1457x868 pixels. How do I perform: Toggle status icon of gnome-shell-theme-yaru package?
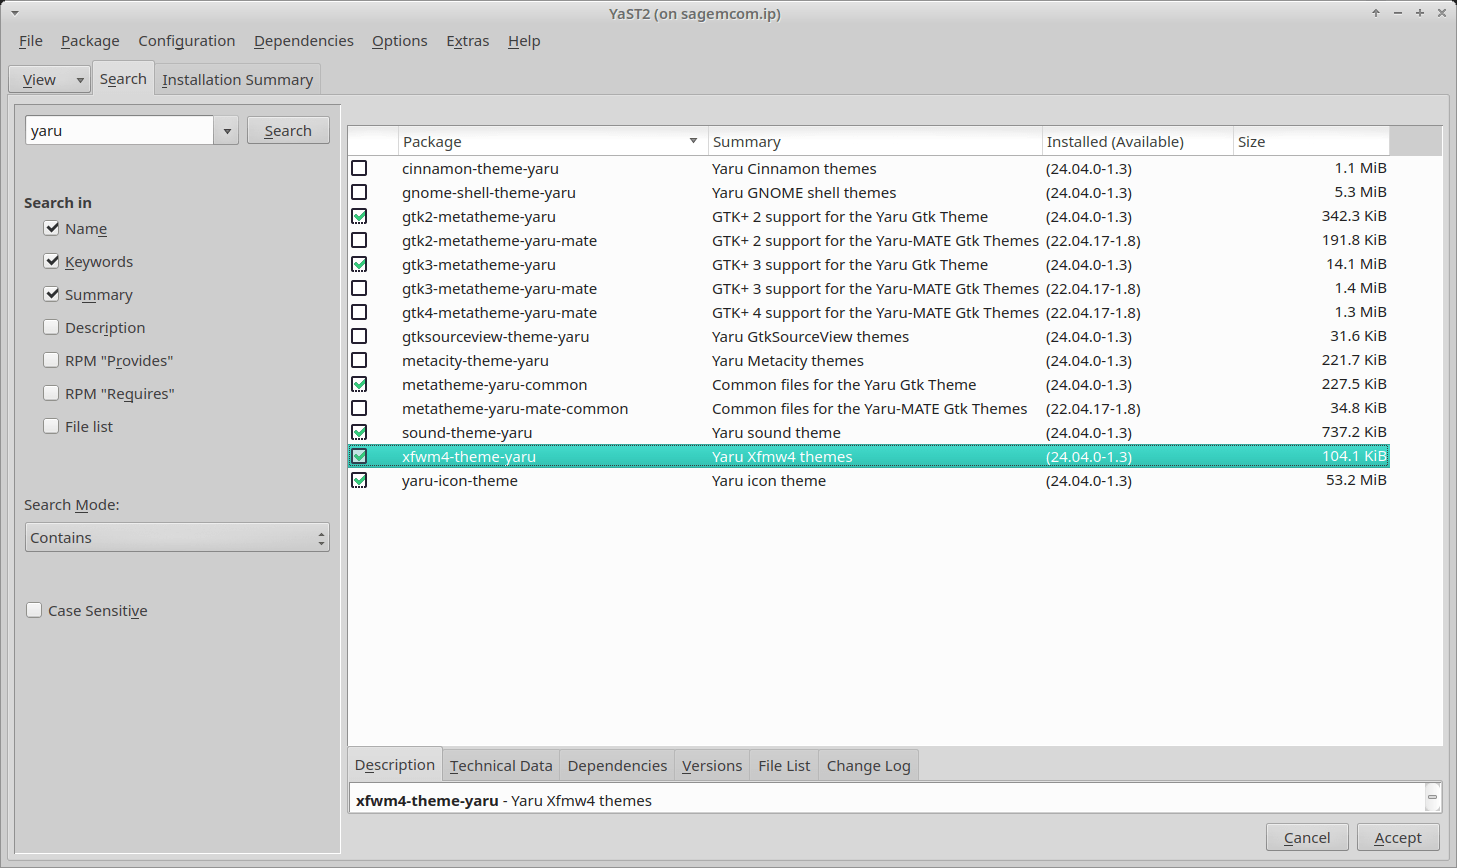[x=359, y=193]
